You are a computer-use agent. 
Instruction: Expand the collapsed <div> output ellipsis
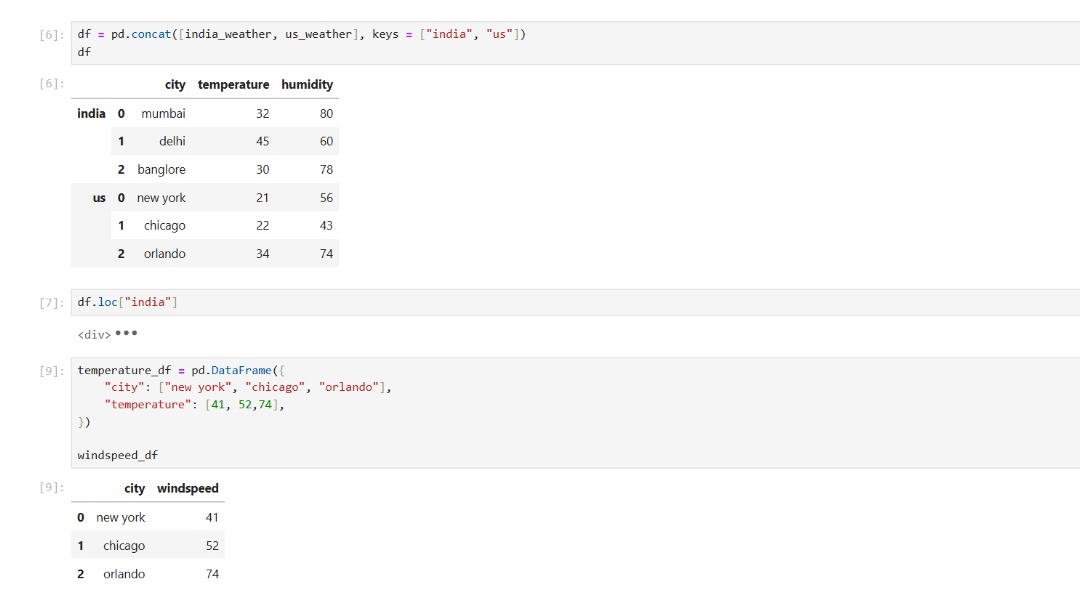(x=126, y=334)
